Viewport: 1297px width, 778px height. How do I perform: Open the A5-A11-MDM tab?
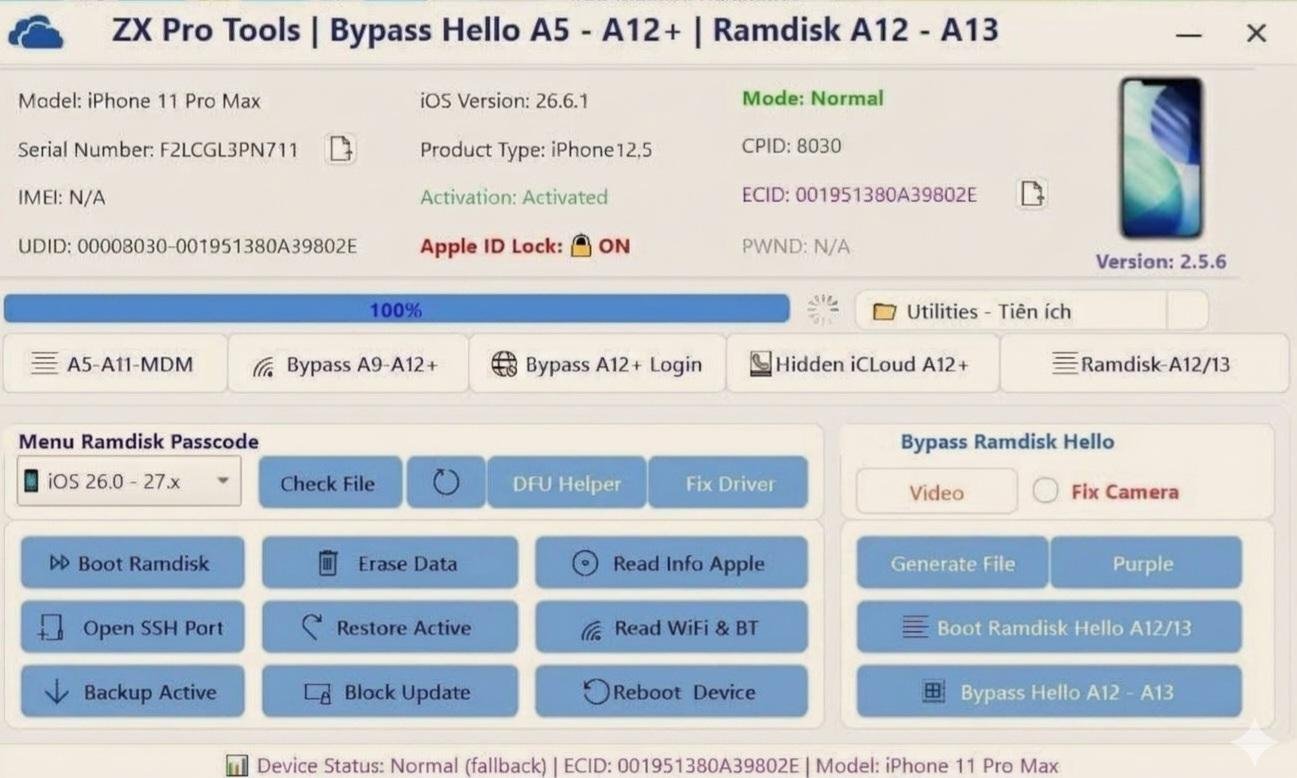pos(115,364)
